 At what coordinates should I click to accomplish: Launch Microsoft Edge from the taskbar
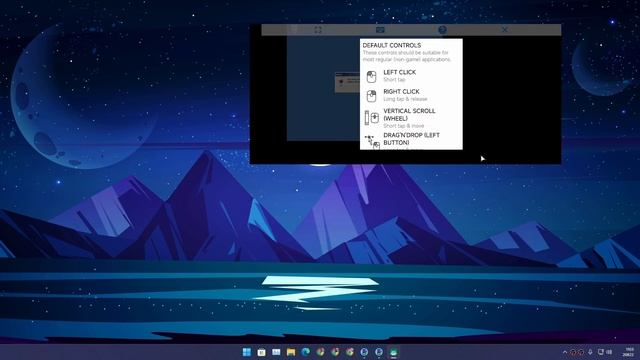click(x=305, y=352)
